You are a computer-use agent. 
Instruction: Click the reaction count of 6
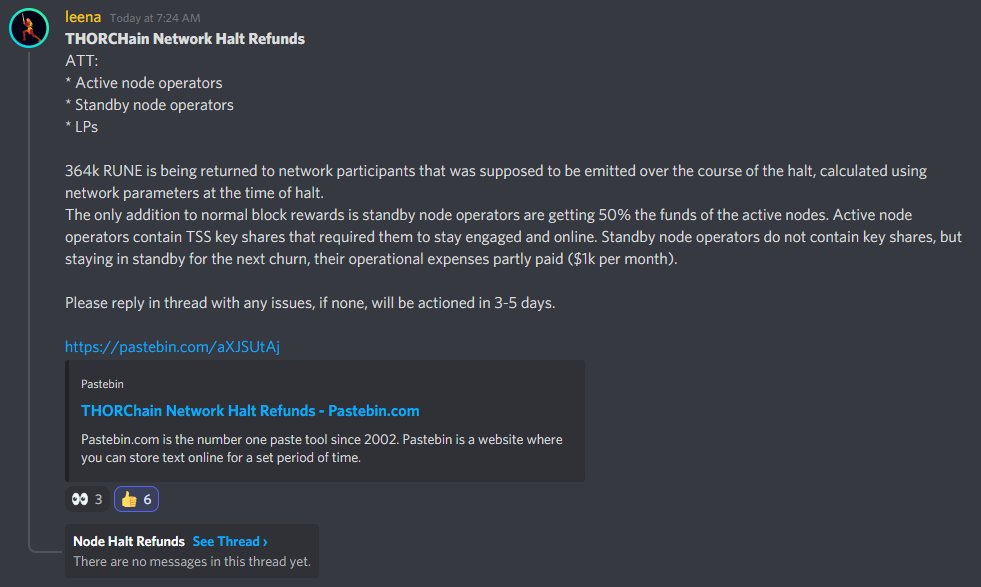tap(147, 499)
